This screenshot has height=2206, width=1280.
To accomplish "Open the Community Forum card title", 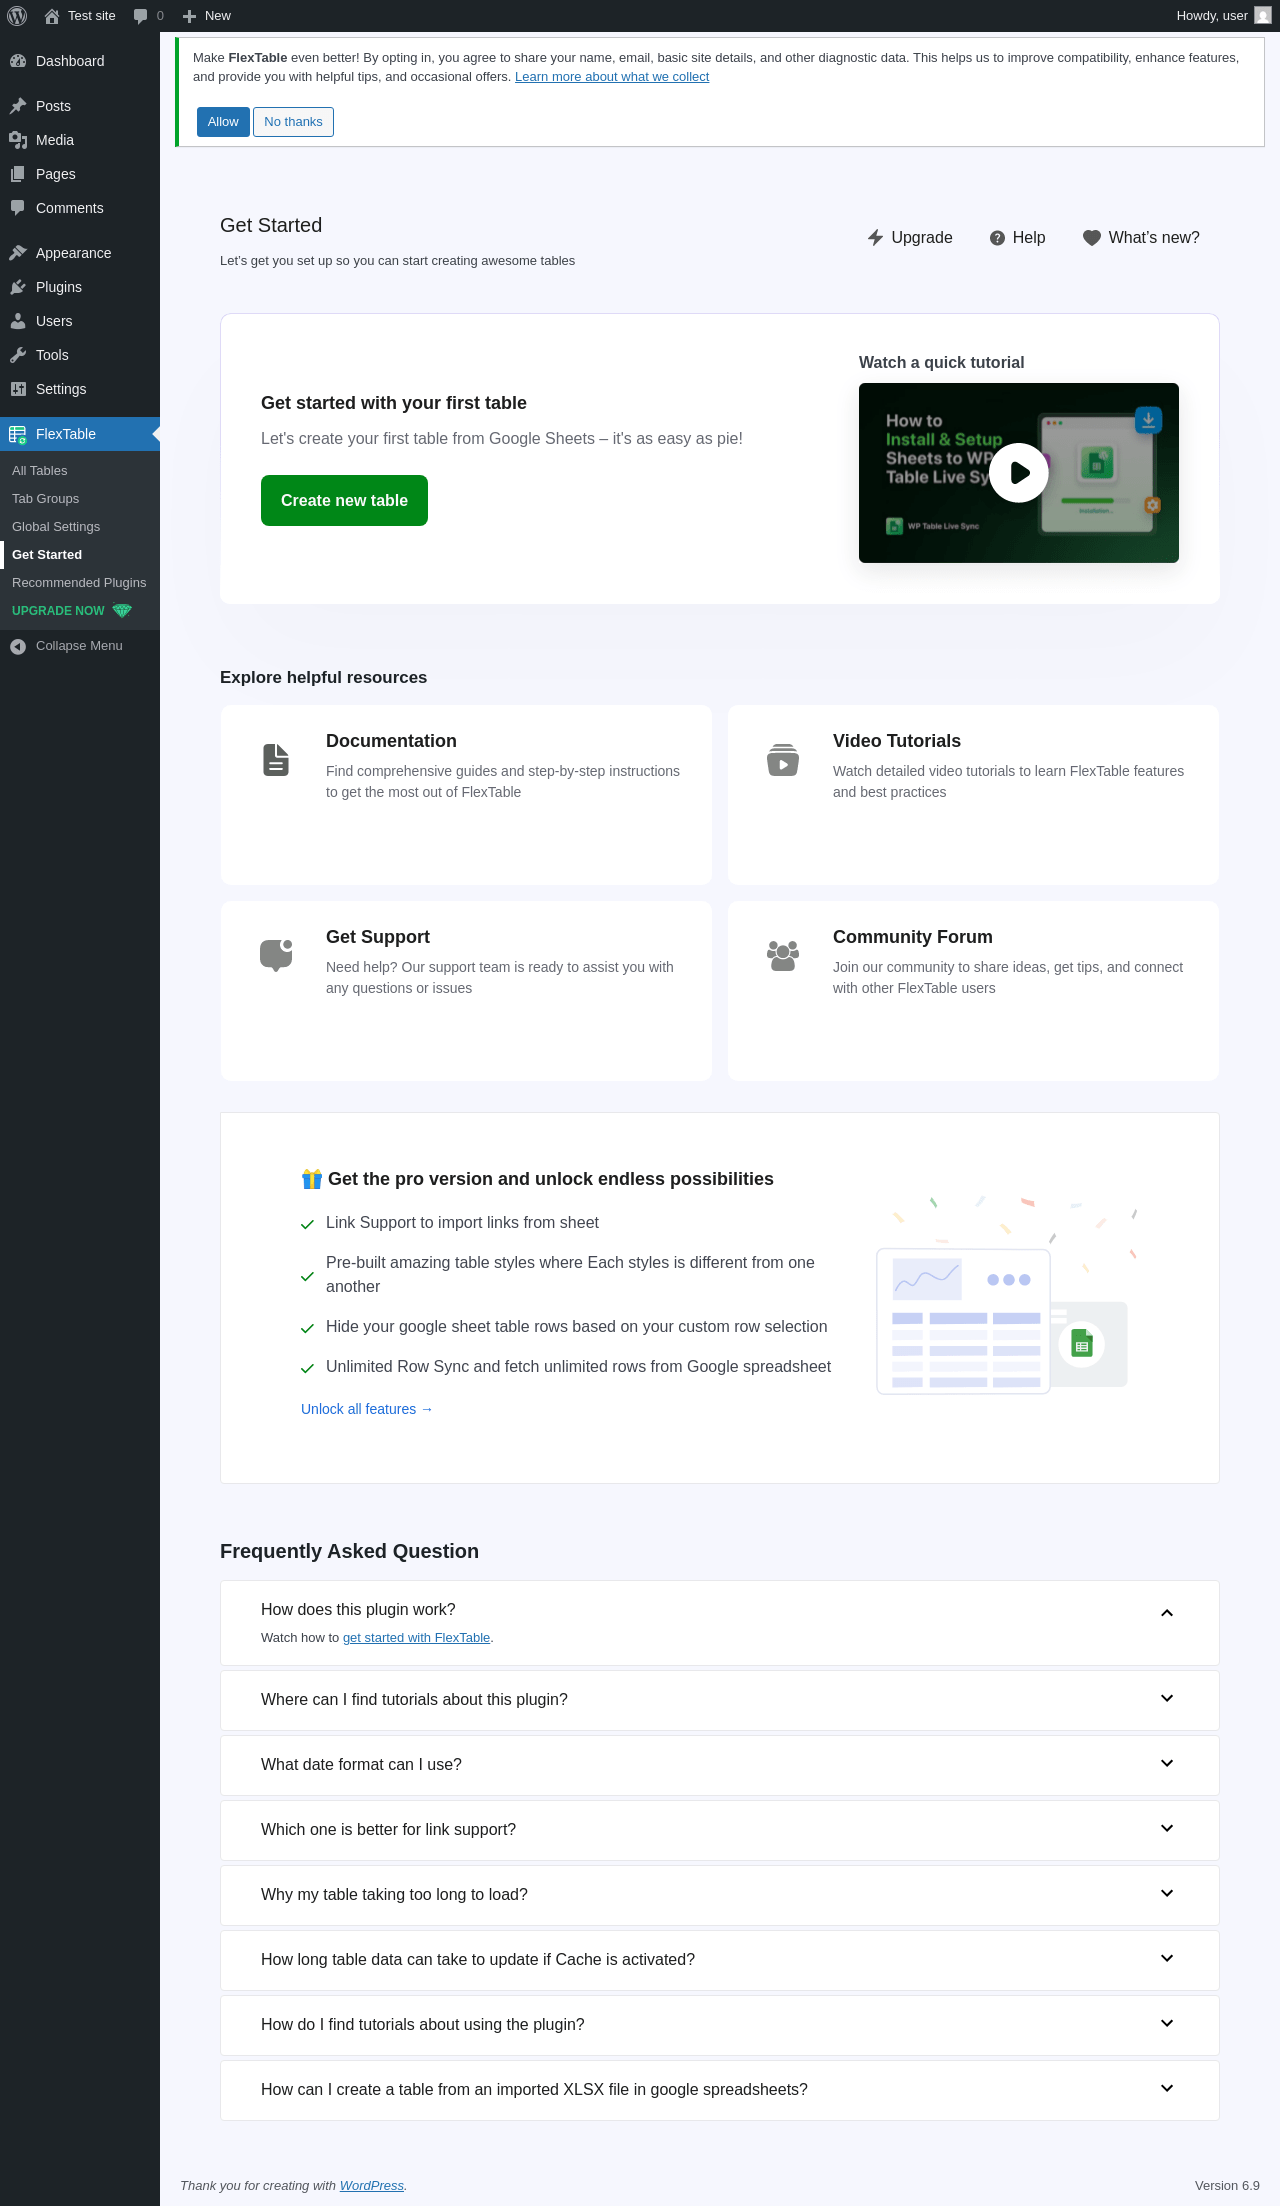I will (913, 937).
